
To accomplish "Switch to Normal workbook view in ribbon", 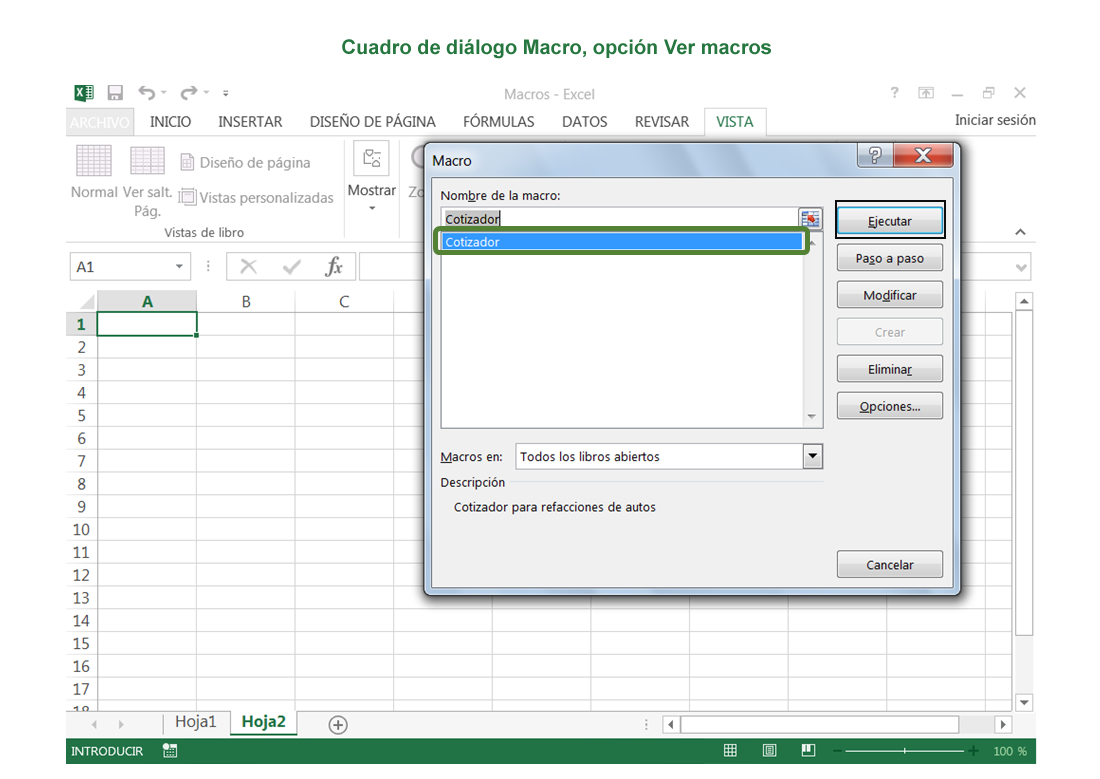I will click(x=94, y=172).
